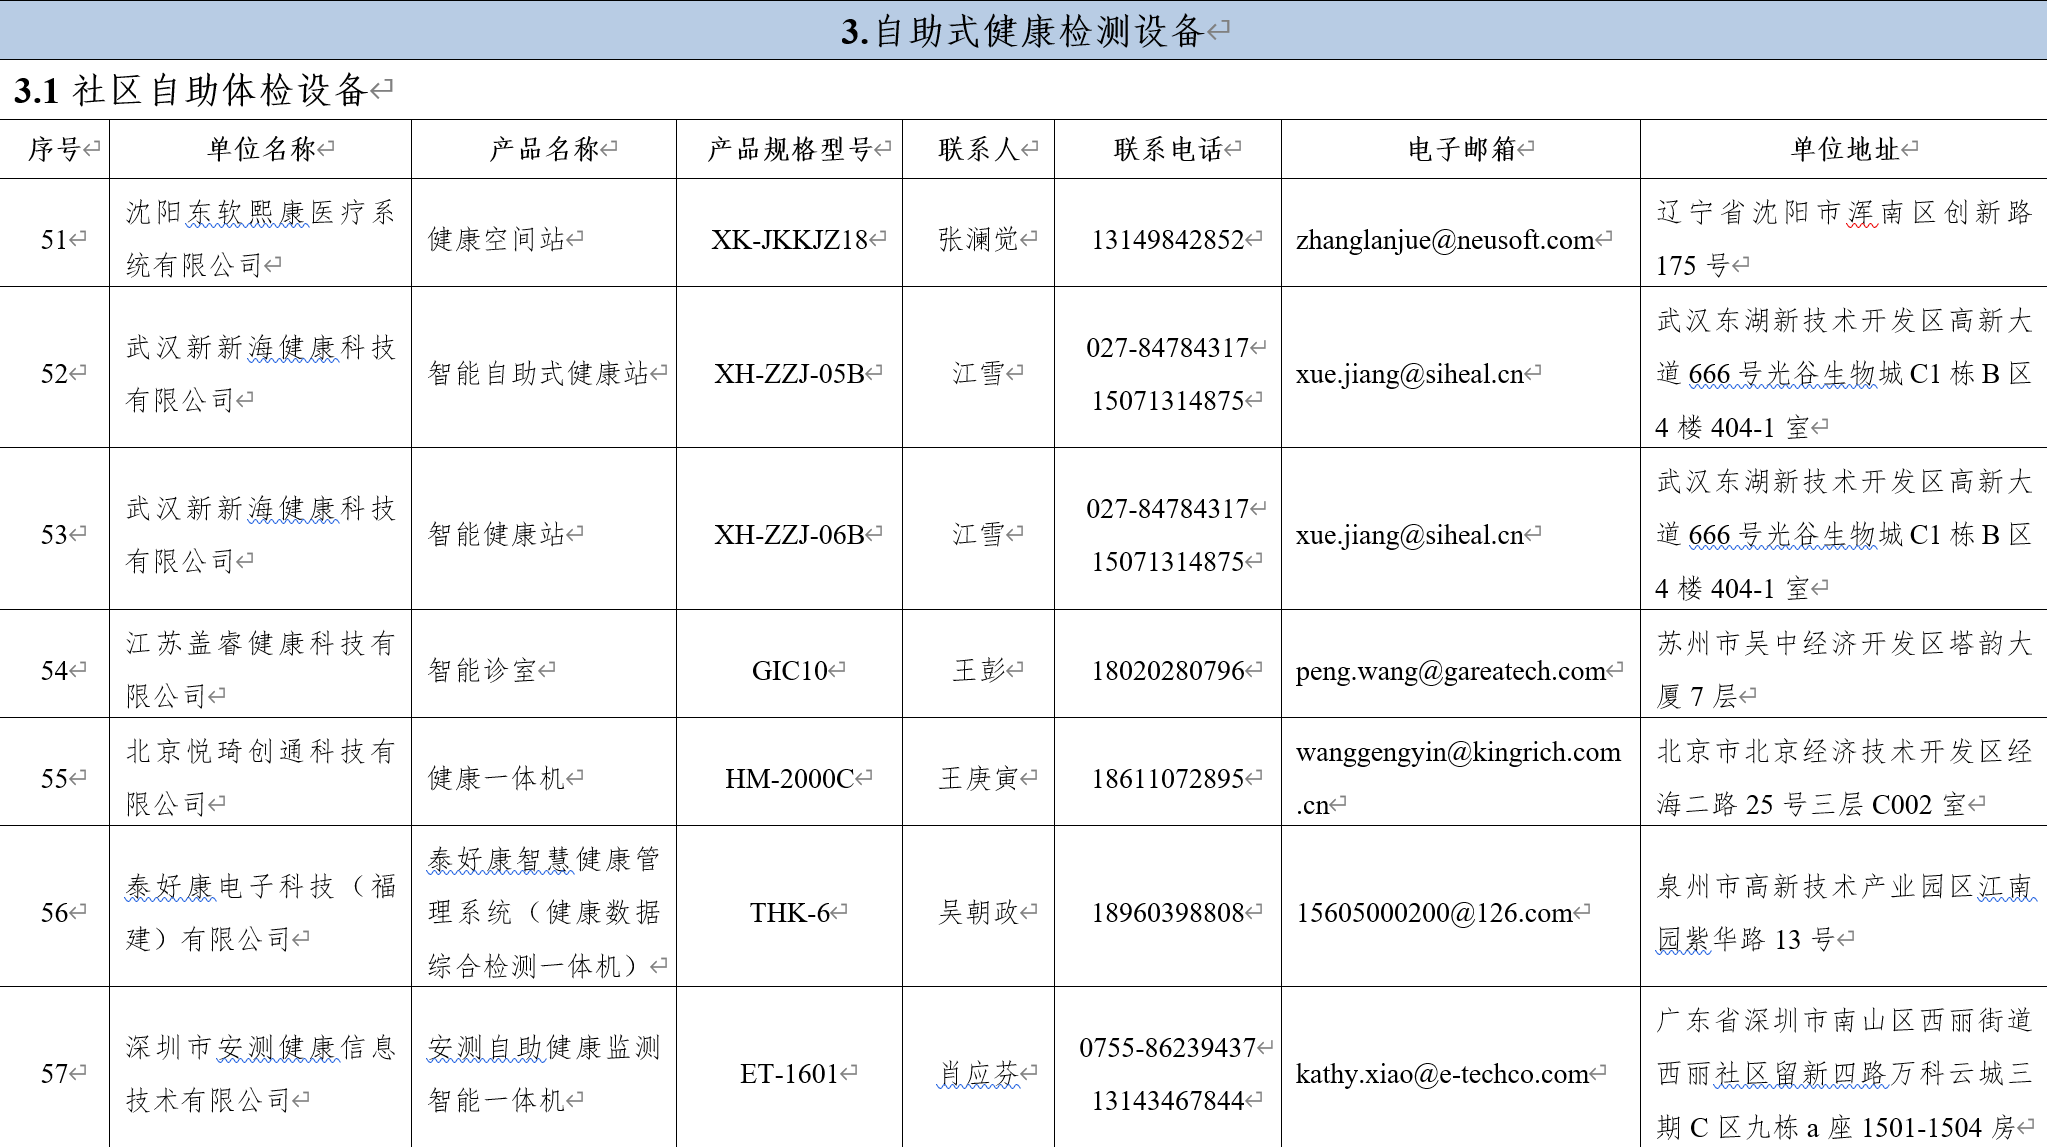Click product name 智能诊室
The width and height of the screenshot is (2047, 1147).
tap(483, 671)
